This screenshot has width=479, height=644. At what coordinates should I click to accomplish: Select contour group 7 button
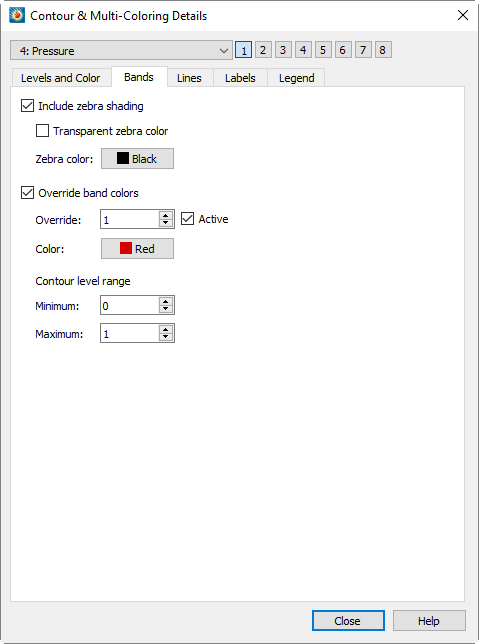(363, 50)
